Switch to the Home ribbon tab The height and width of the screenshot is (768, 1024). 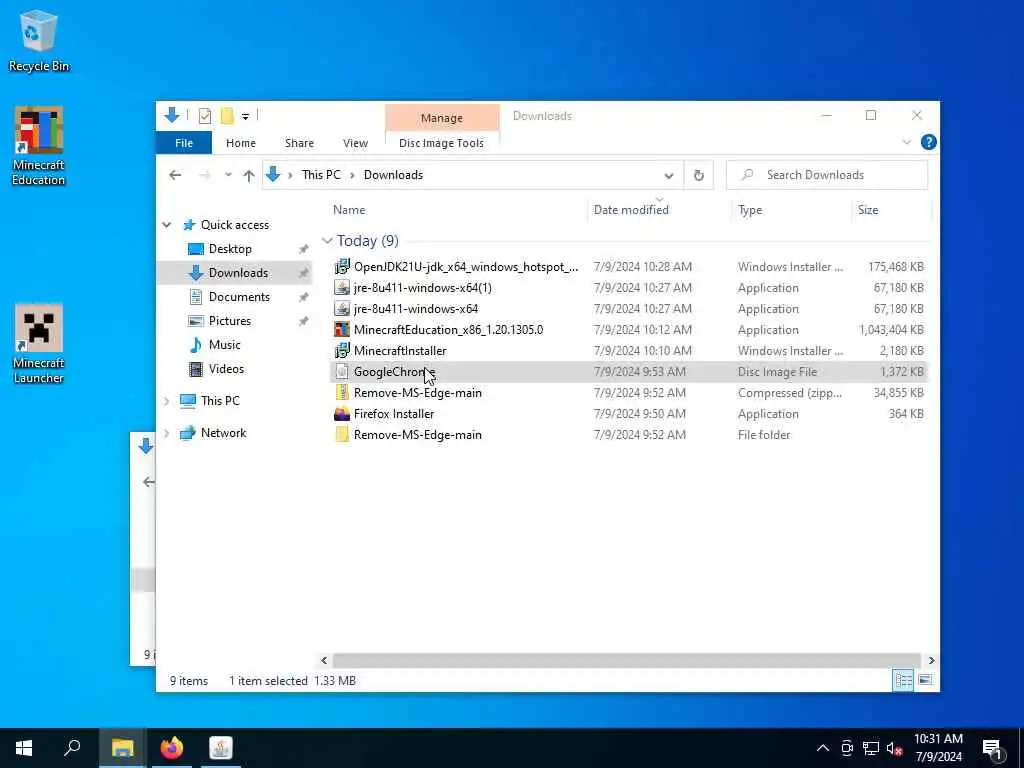[x=241, y=143]
